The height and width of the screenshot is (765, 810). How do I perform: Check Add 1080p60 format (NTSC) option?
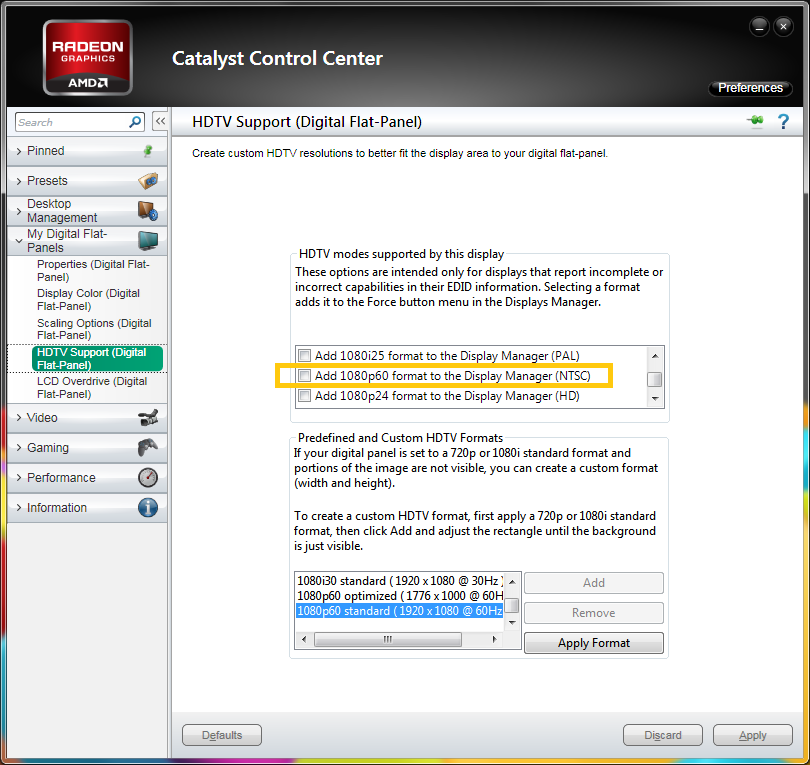[x=304, y=376]
